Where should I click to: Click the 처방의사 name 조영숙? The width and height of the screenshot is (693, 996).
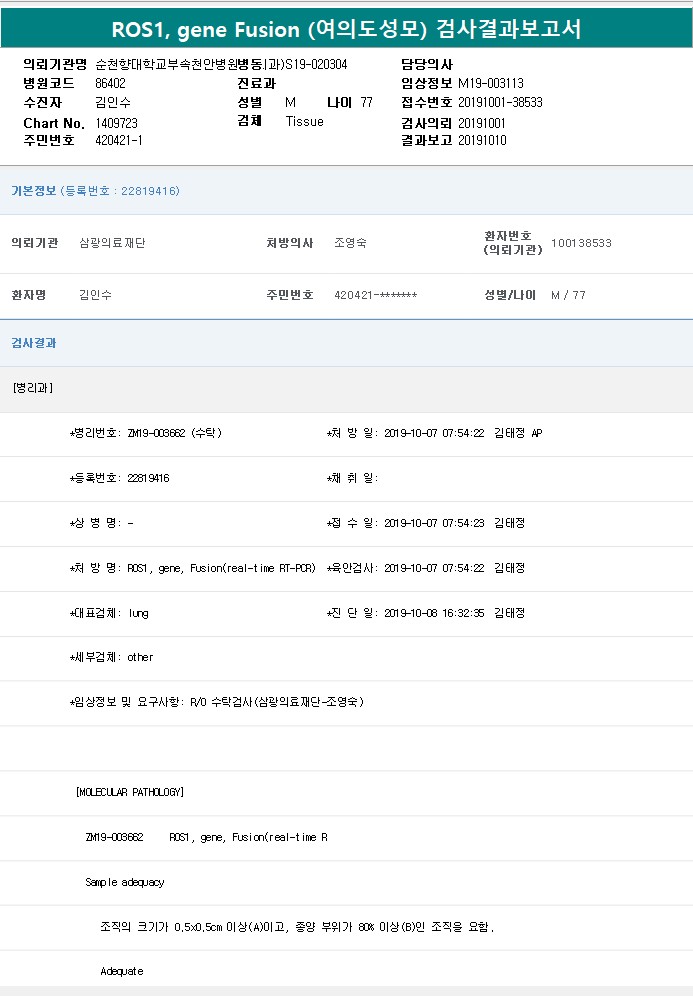pyautogui.click(x=350, y=243)
